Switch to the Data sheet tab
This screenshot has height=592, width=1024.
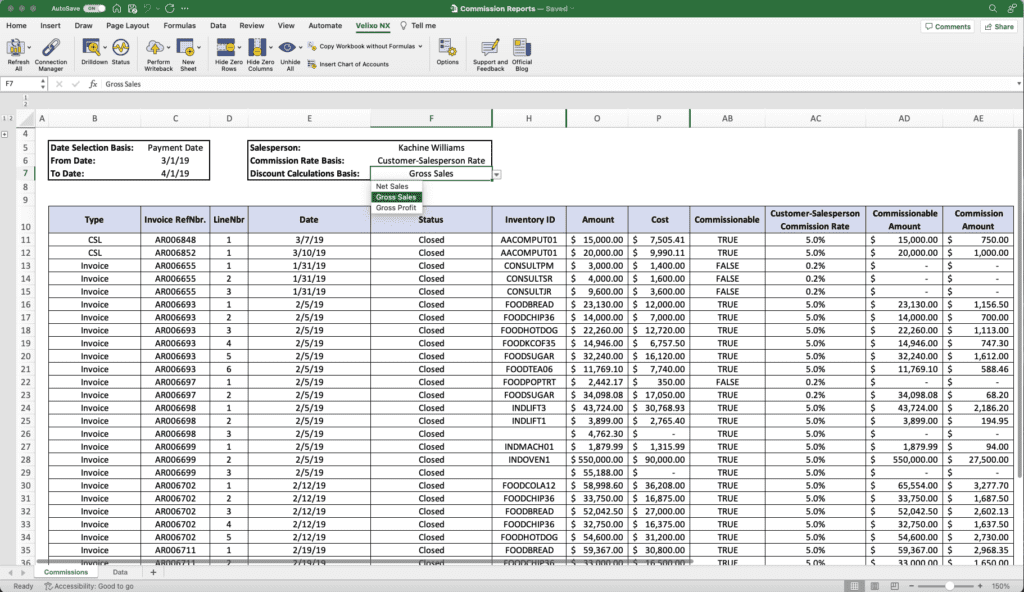pos(120,572)
